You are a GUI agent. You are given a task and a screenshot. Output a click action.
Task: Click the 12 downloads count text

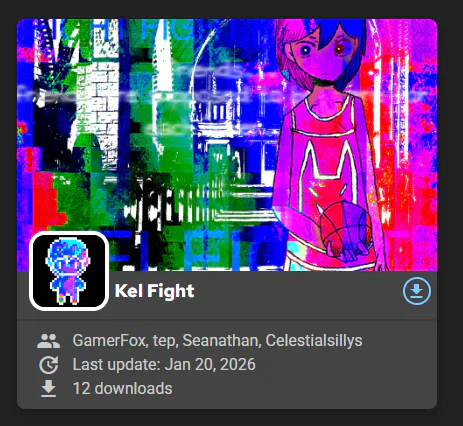122,388
